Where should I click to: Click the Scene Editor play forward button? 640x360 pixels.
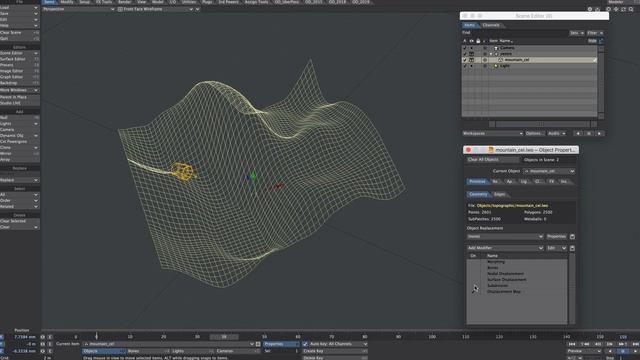coord(599,133)
